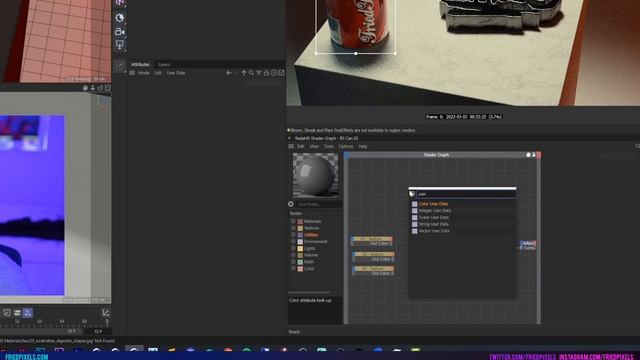
Task: Select the middle texture node in the graph
Action: pos(373,257)
